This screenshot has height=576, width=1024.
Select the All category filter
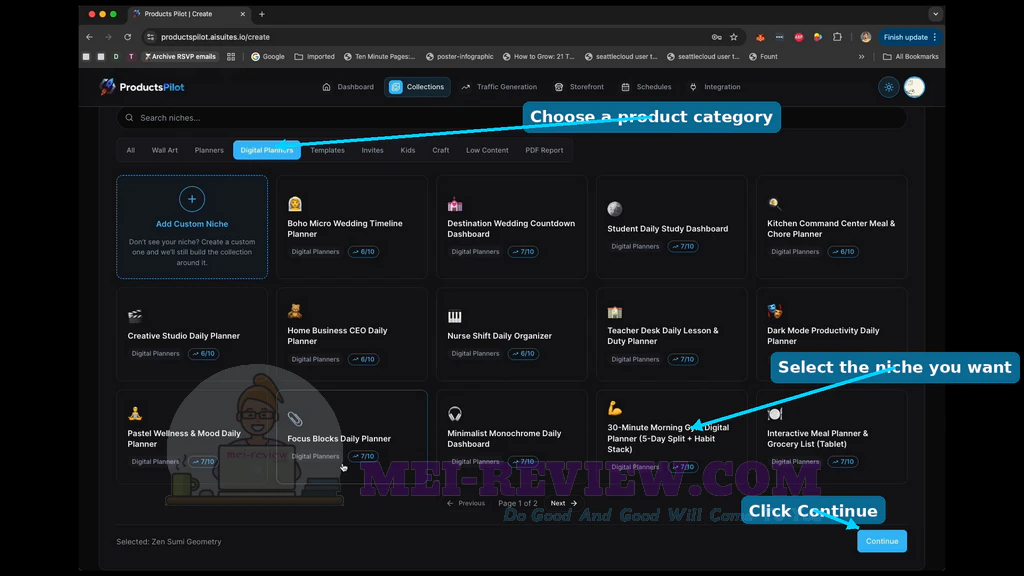(x=131, y=150)
